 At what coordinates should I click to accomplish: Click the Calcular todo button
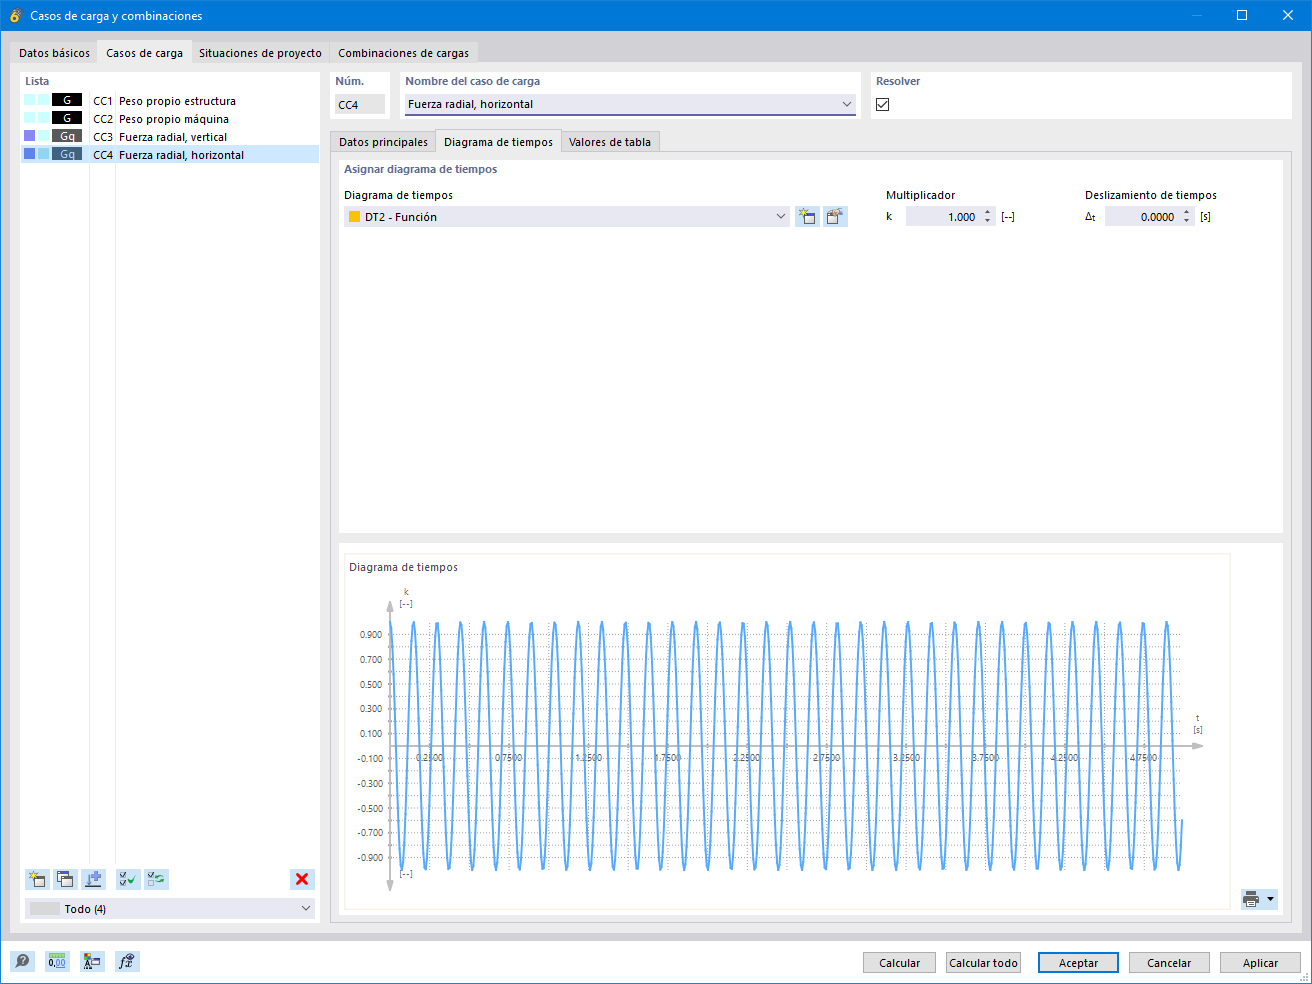(x=983, y=963)
